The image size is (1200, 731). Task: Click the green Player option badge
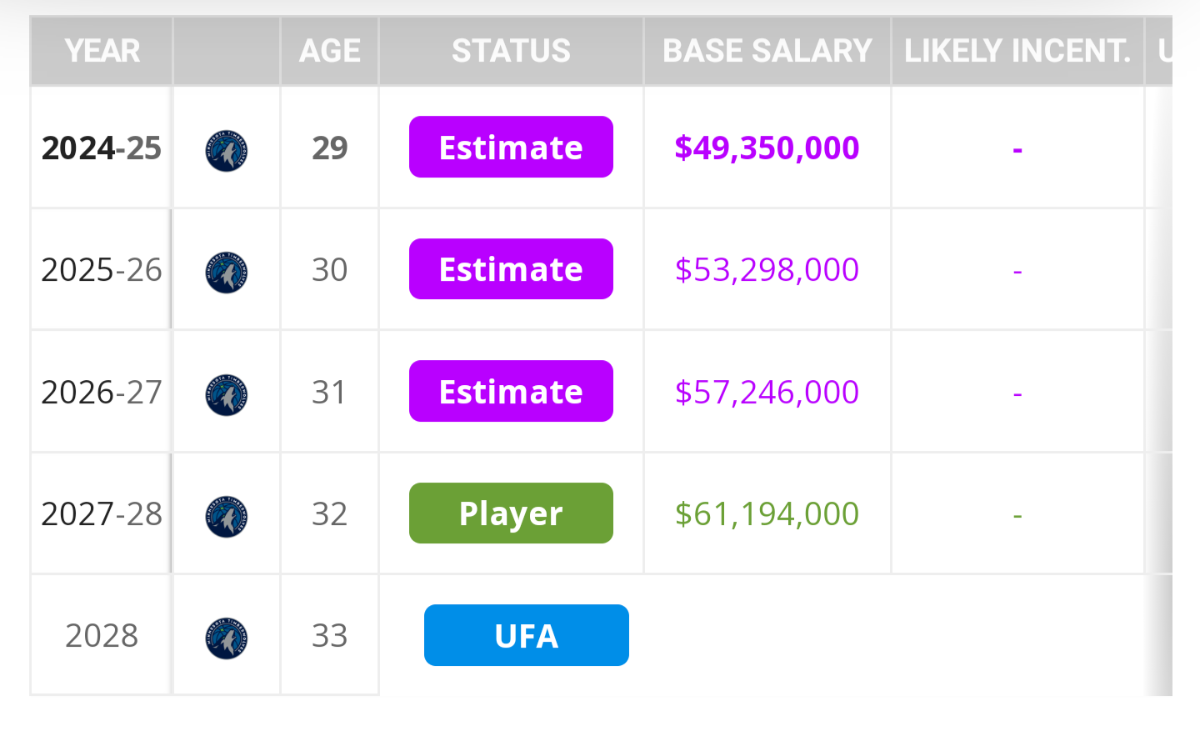pyautogui.click(x=511, y=514)
